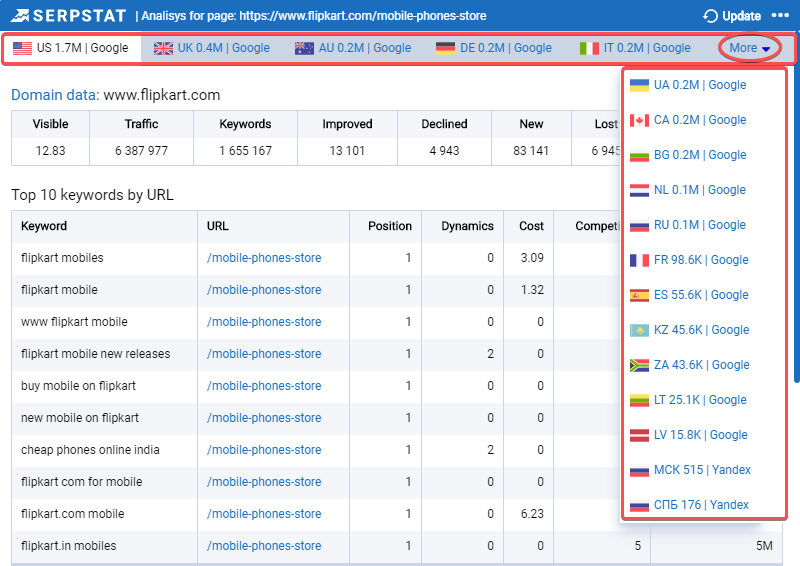Click the Latvia flag icon

639,435
